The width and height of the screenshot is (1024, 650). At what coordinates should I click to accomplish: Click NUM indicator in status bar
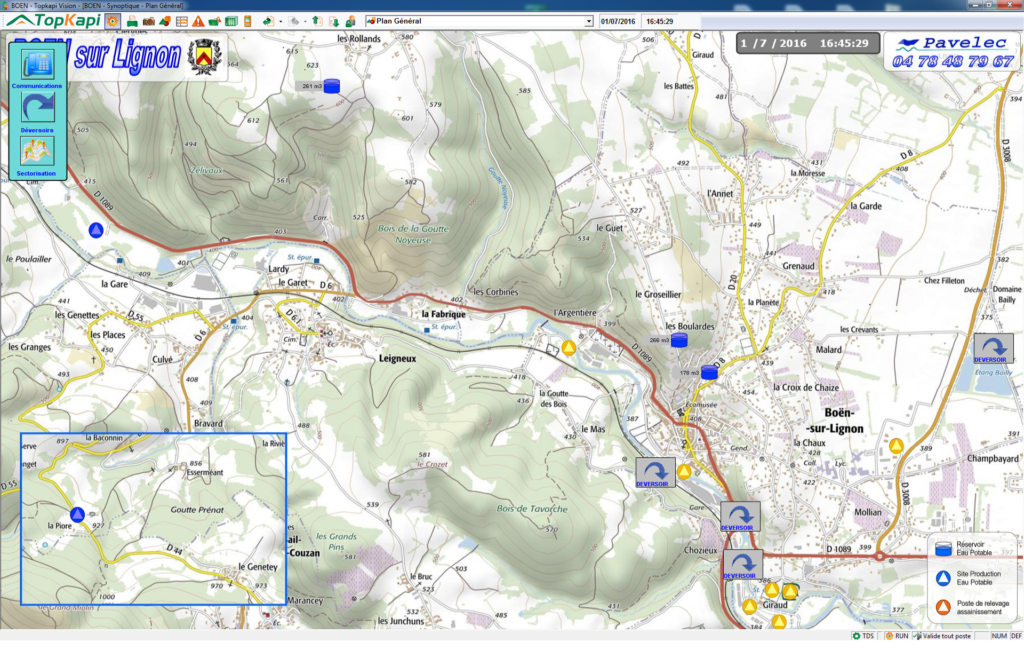(x=999, y=636)
